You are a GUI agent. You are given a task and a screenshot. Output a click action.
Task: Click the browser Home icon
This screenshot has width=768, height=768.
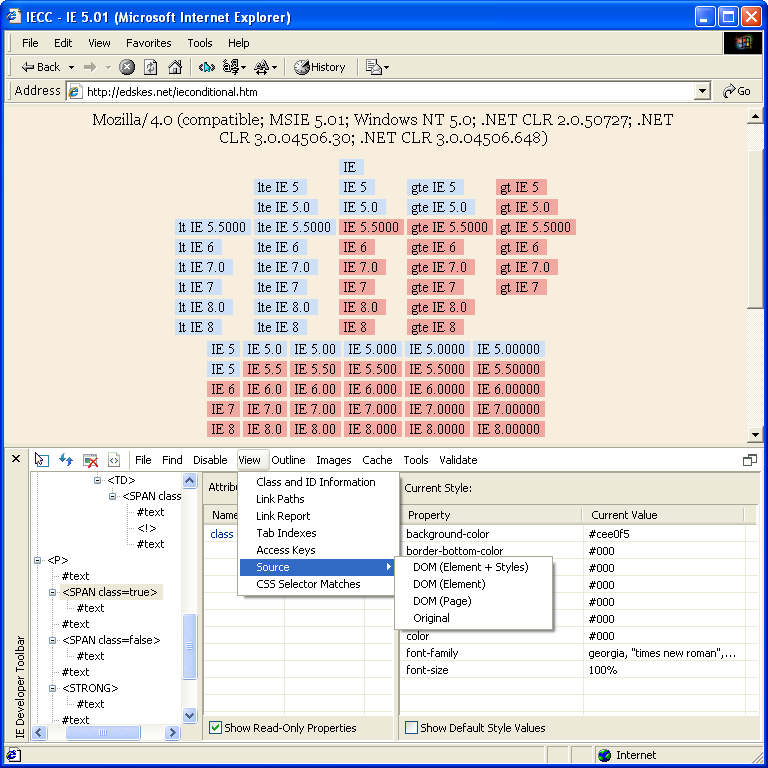point(175,67)
